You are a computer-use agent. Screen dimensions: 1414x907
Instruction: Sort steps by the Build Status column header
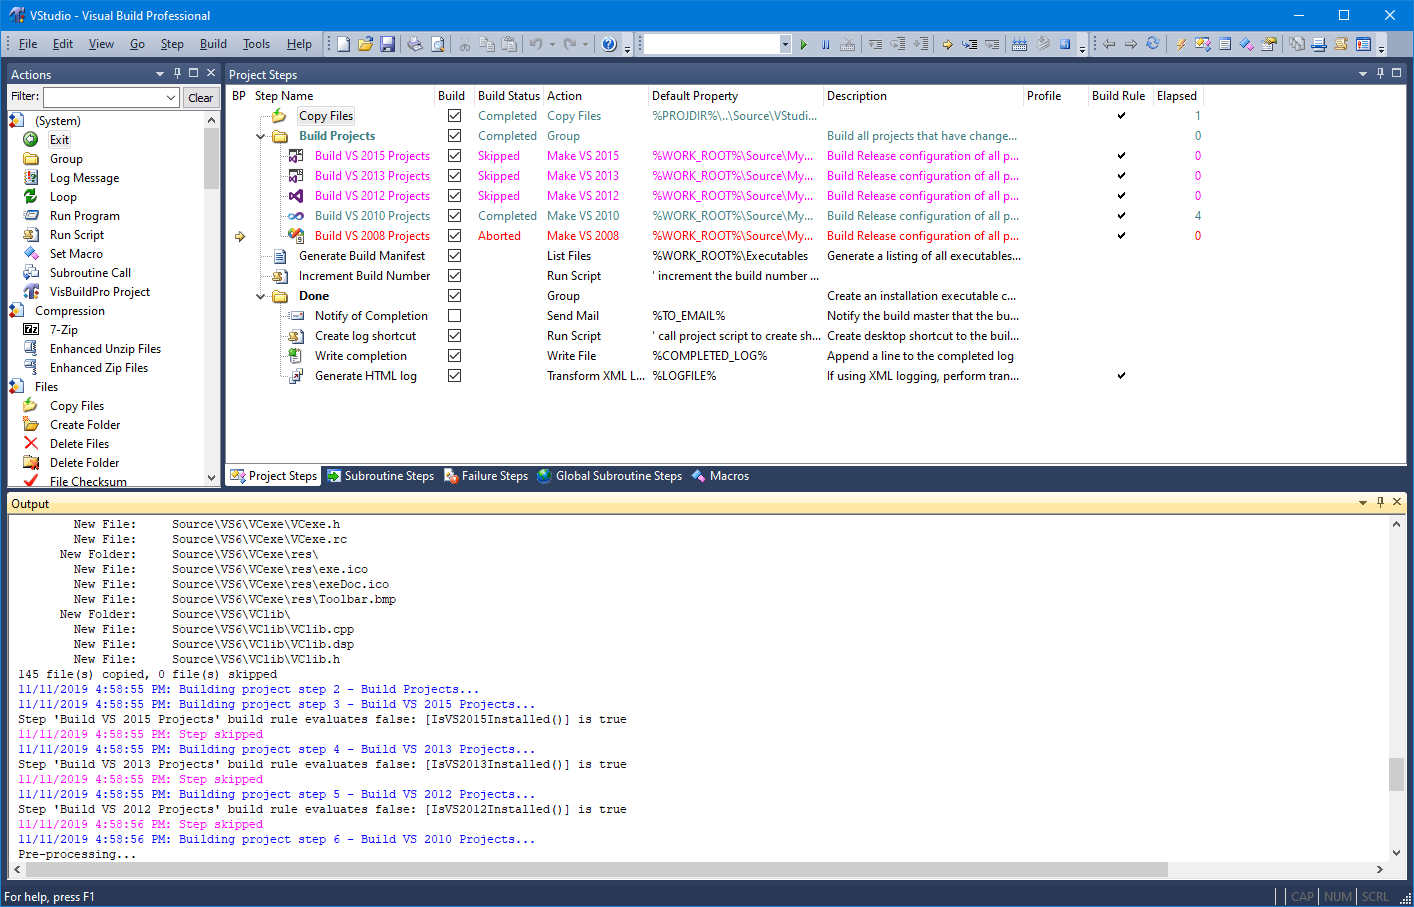click(508, 96)
